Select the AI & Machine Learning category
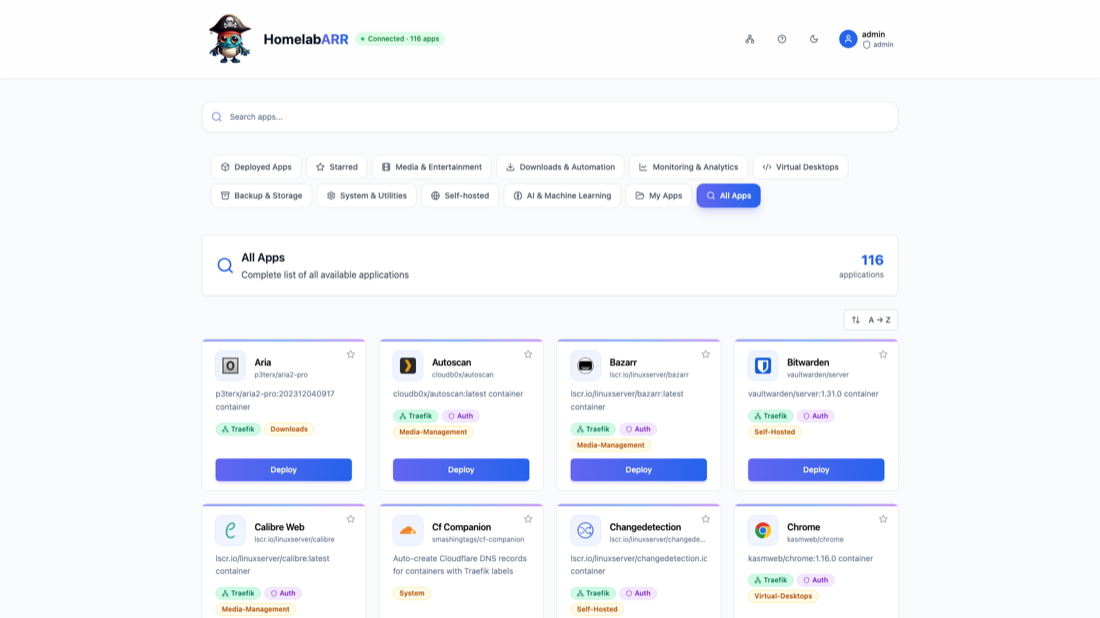This screenshot has width=1100, height=618. (x=562, y=196)
